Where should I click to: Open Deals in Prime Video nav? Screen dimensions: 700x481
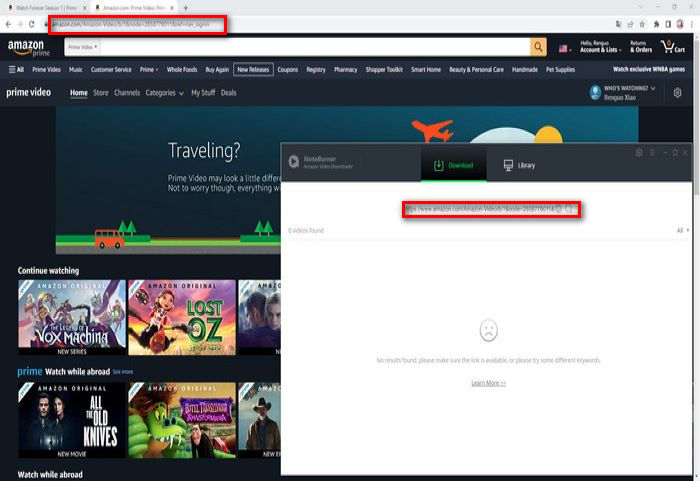pos(228,93)
